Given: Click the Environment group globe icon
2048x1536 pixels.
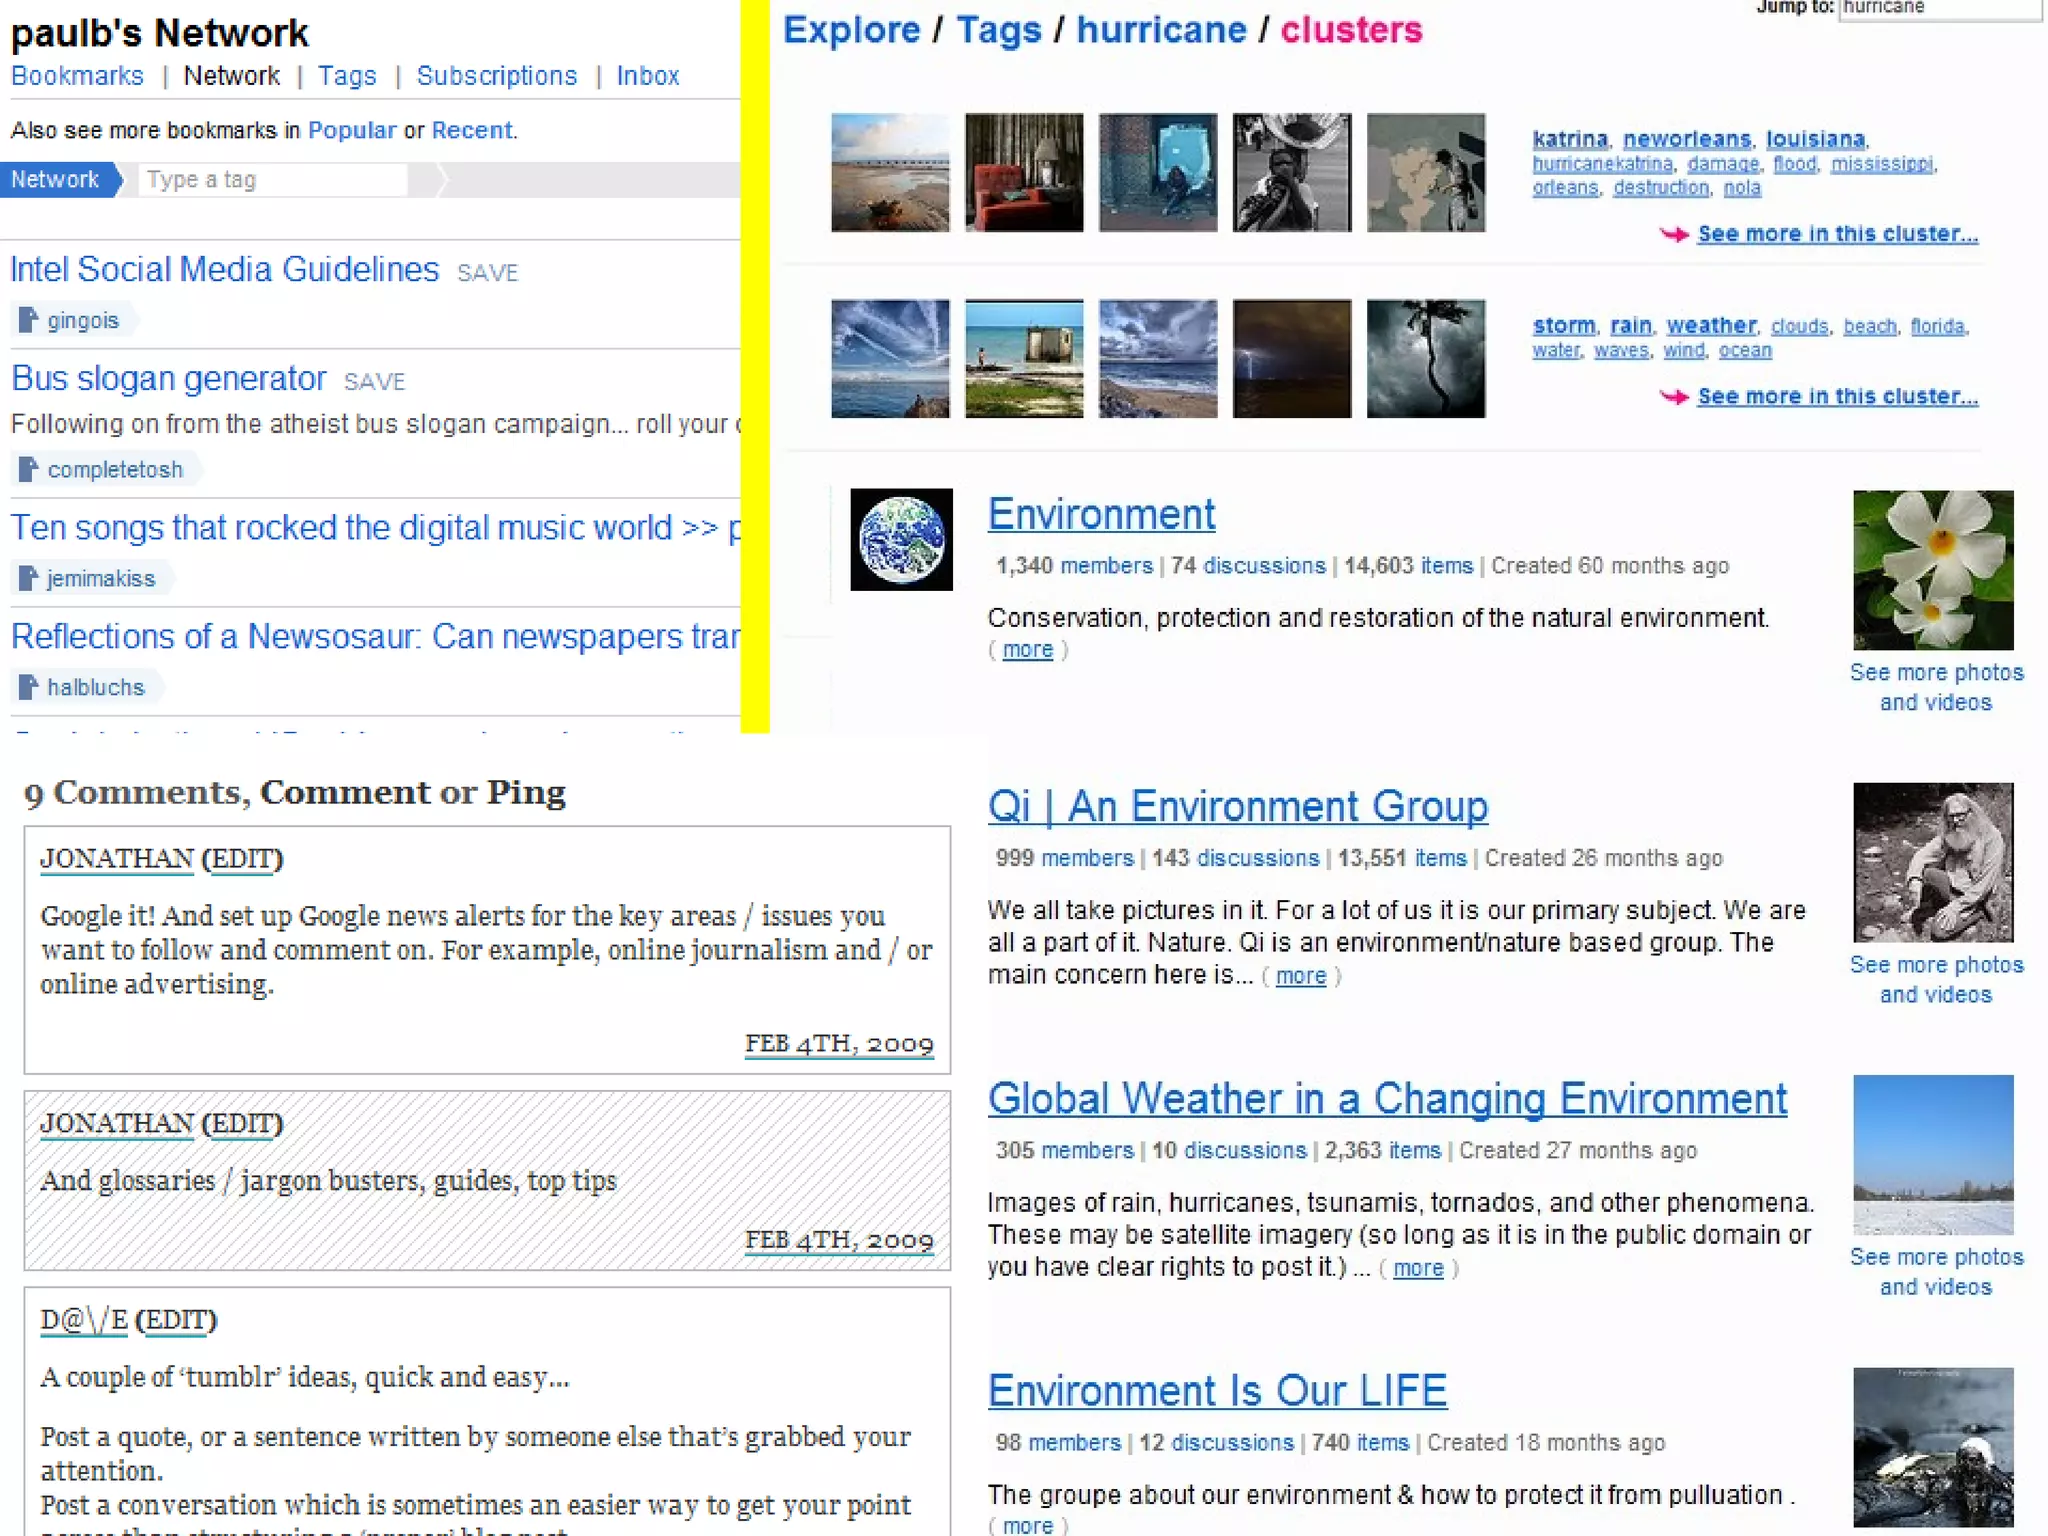Looking at the screenshot, I should [x=900, y=539].
